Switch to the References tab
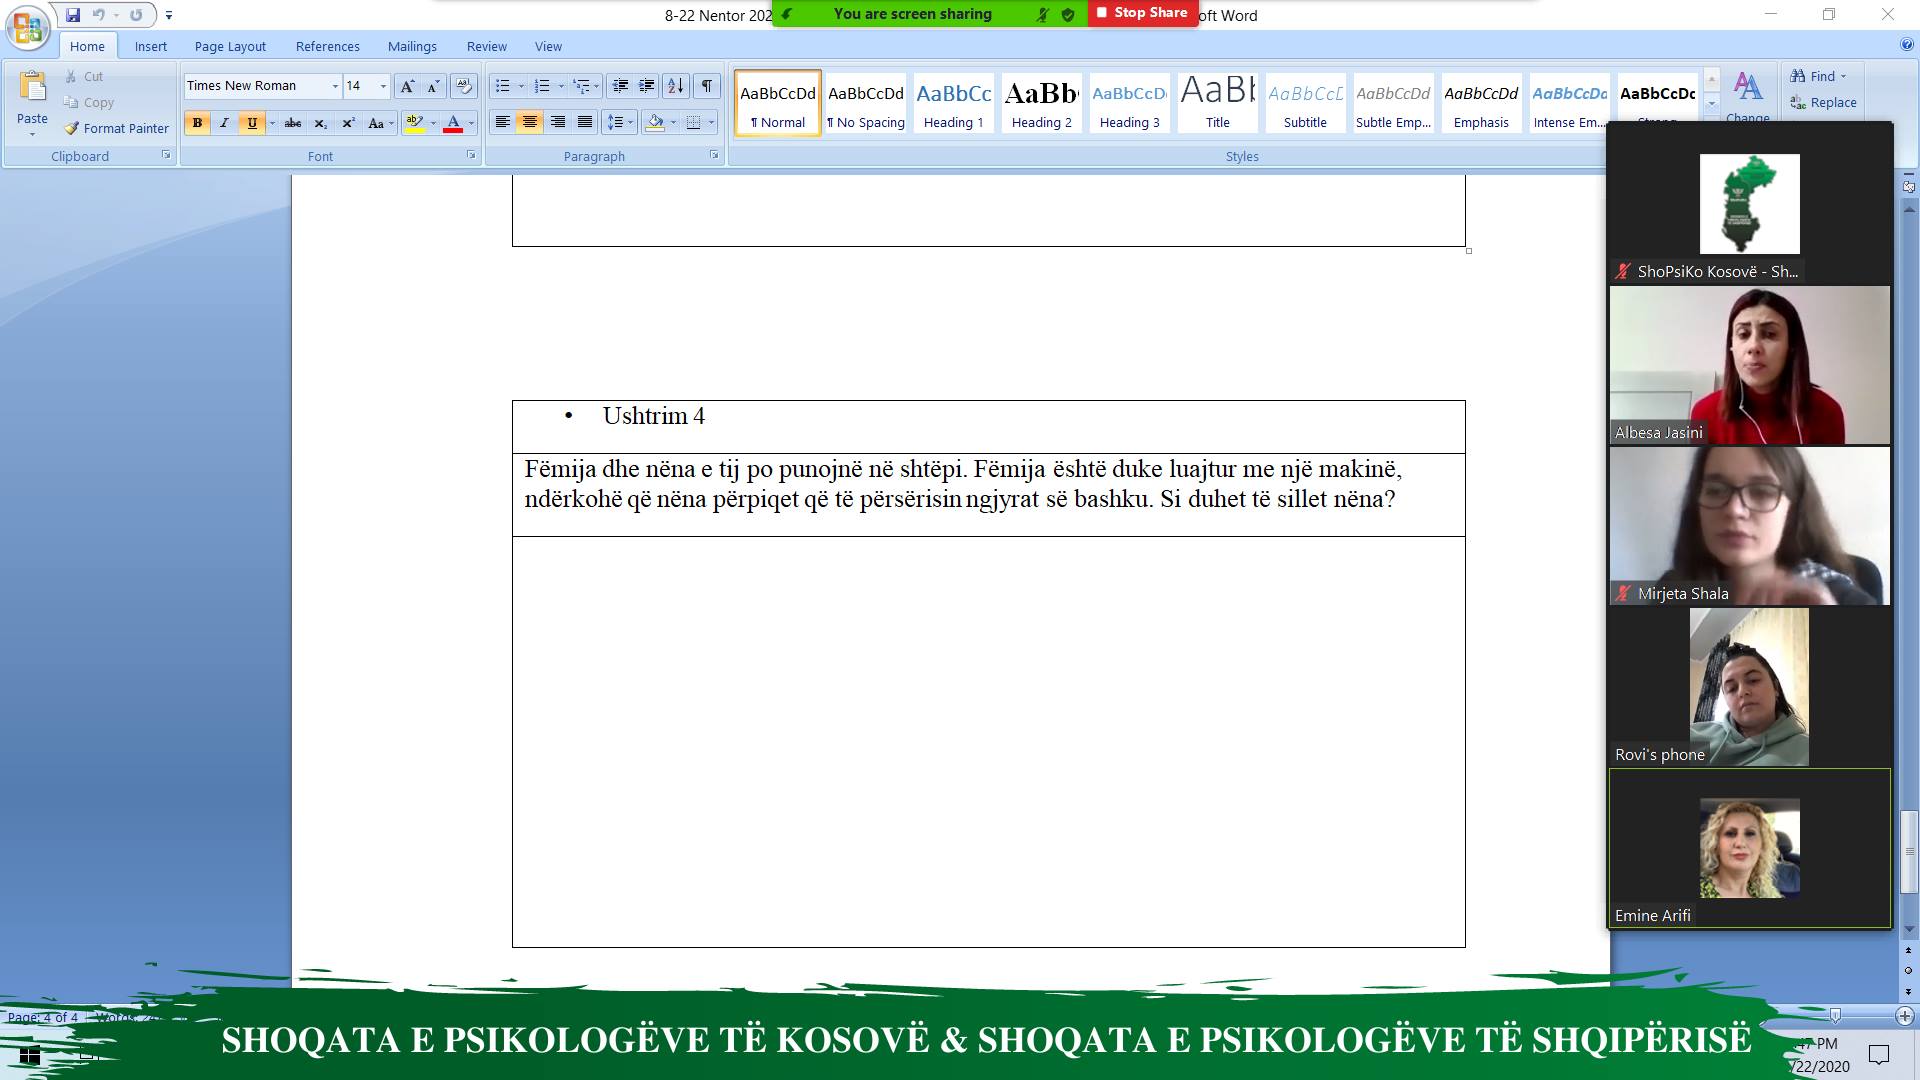Screen dimensions: 1920x1080 327,46
